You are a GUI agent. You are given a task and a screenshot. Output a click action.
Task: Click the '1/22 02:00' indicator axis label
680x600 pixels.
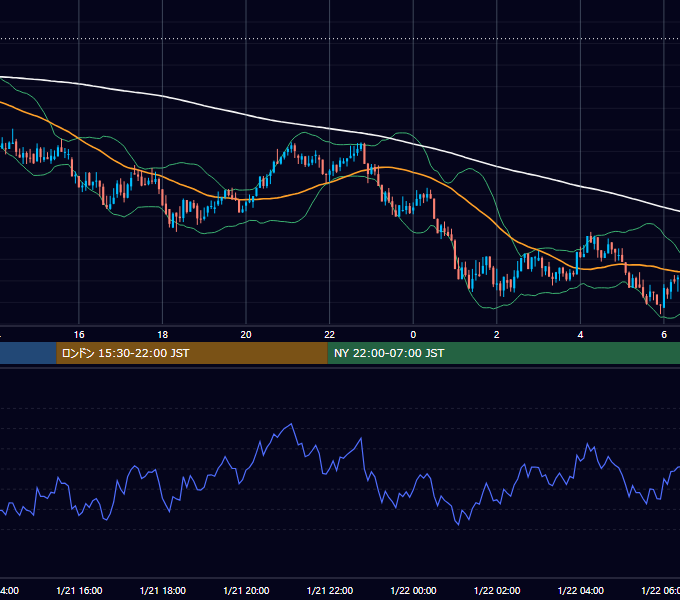(x=497, y=590)
